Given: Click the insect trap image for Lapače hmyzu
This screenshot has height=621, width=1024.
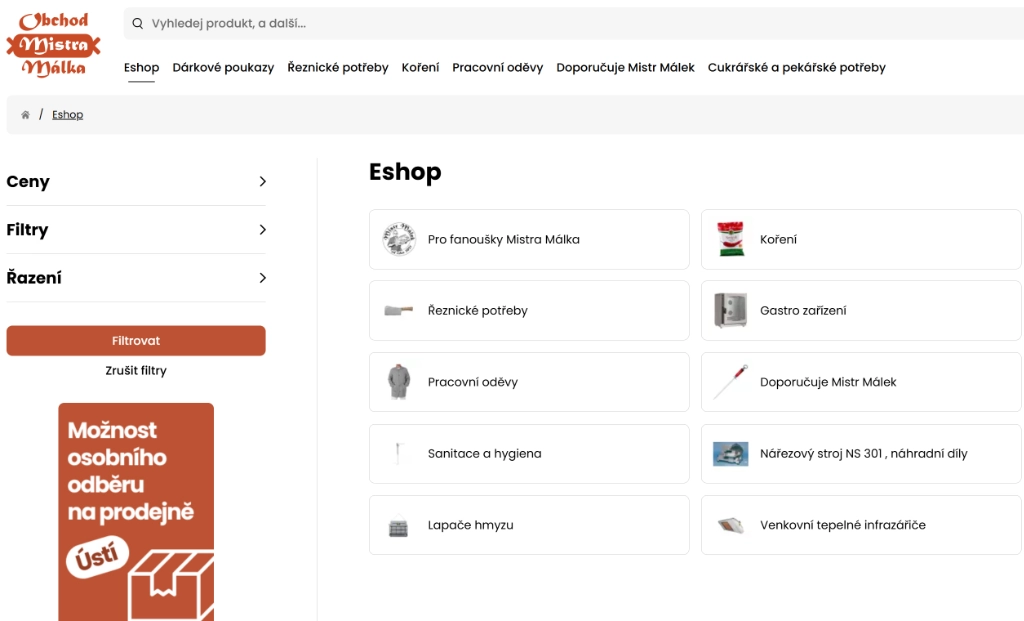Looking at the screenshot, I should click(x=398, y=526).
